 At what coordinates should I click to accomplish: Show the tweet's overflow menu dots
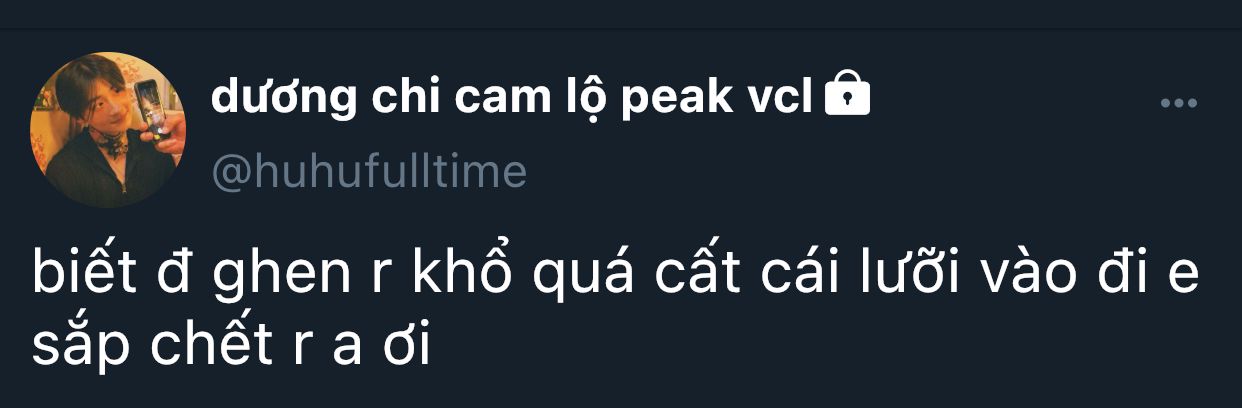pos(1178,103)
